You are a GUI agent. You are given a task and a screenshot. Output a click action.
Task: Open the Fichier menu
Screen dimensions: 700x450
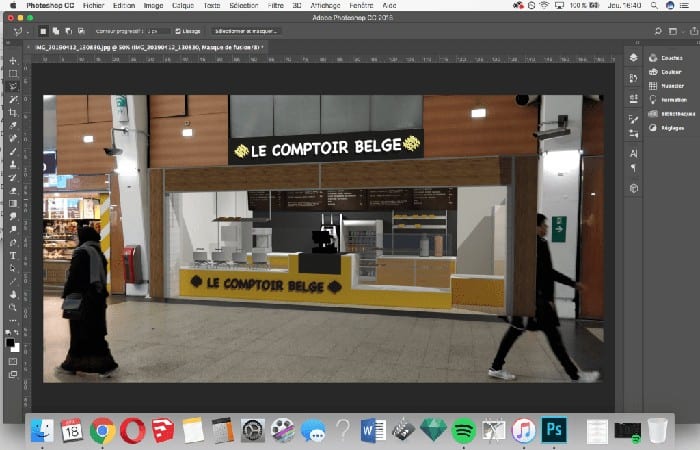pyautogui.click(x=93, y=5)
